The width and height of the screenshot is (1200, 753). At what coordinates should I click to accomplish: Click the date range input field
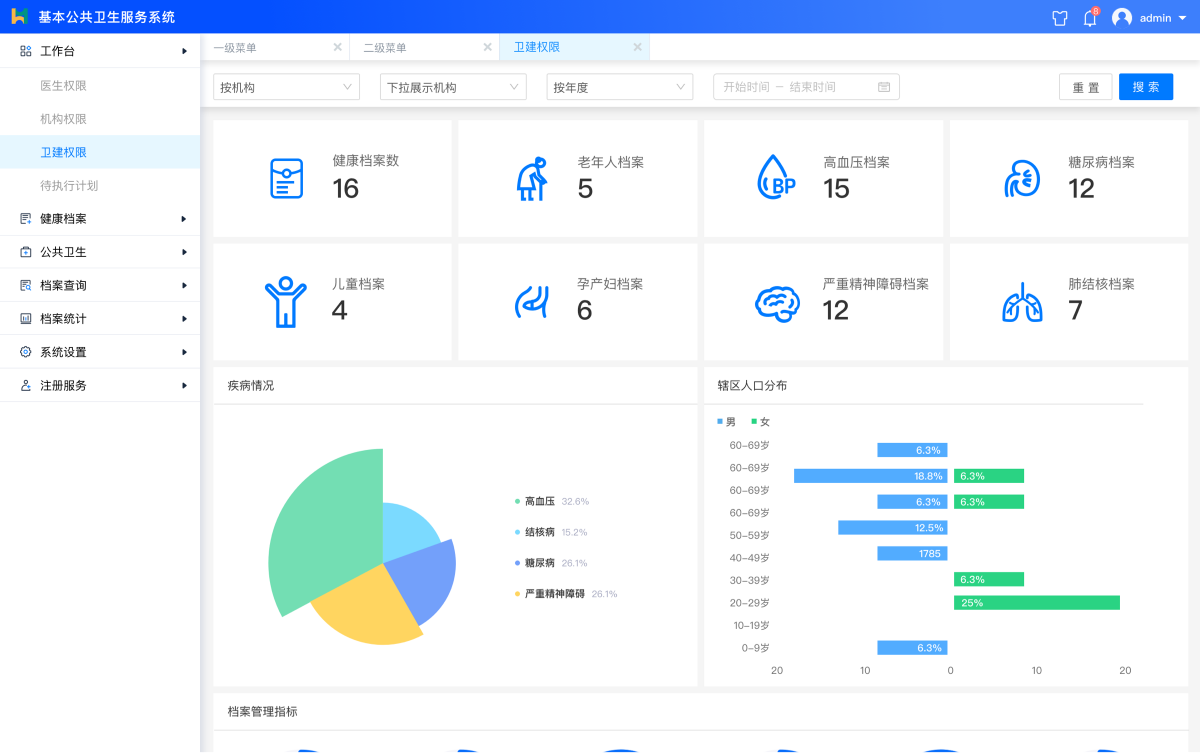coord(806,87)
